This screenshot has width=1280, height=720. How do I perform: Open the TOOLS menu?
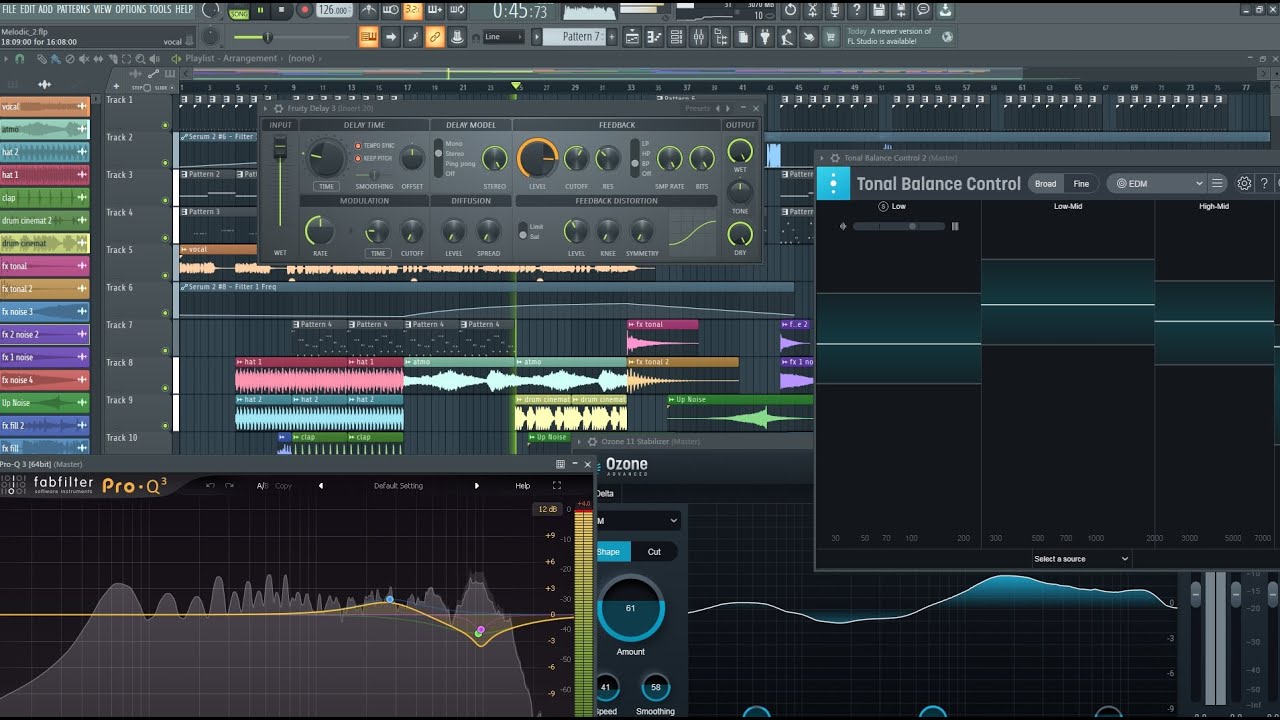click(x=160, y=9)
